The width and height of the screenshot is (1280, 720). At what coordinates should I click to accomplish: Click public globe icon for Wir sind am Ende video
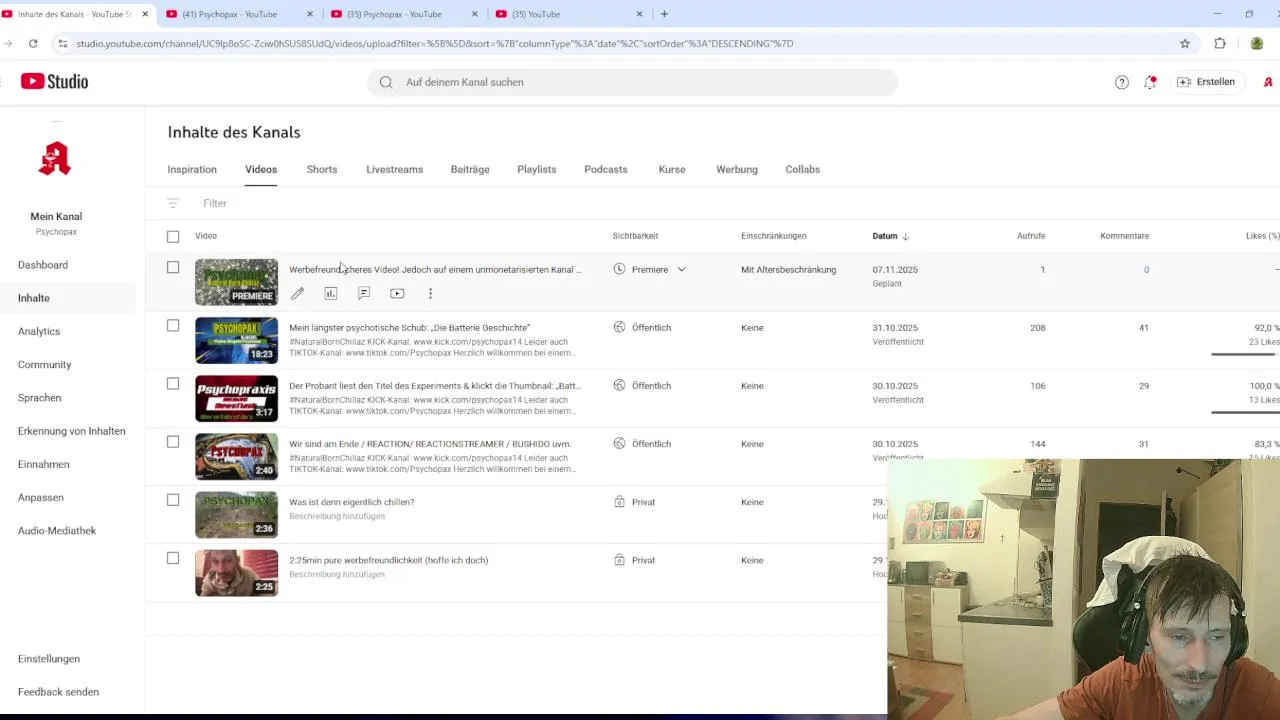(x=619, y=443)
